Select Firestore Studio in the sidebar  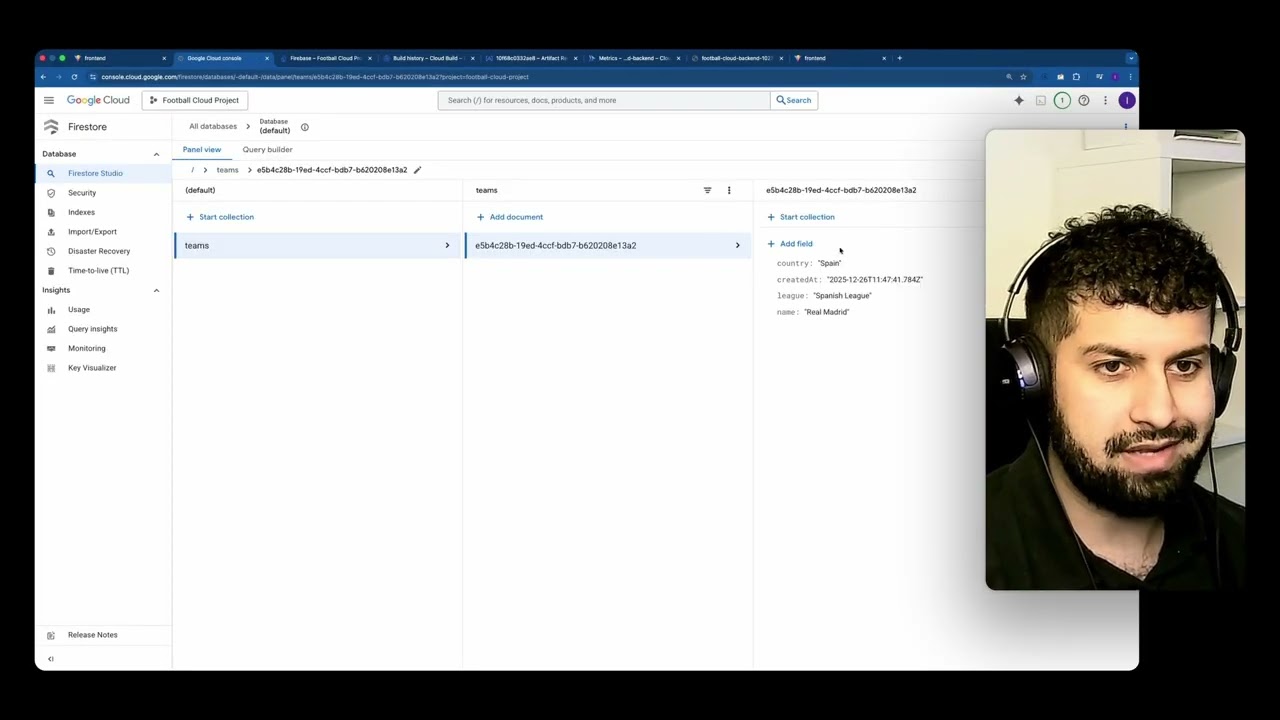103,173
